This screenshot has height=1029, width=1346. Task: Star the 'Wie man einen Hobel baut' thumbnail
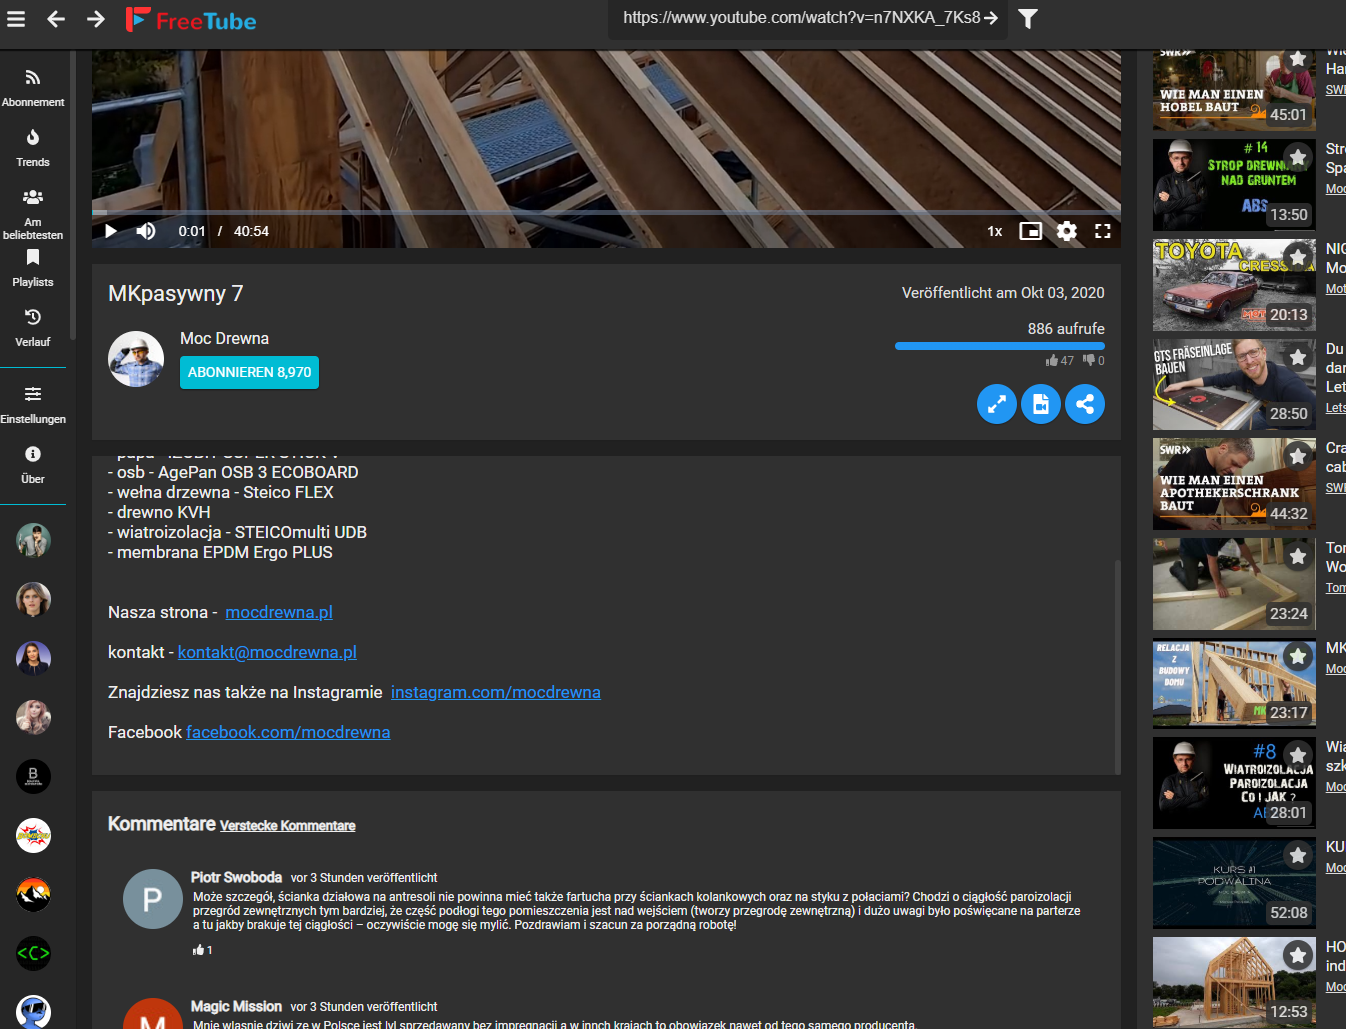(1297, 58)
